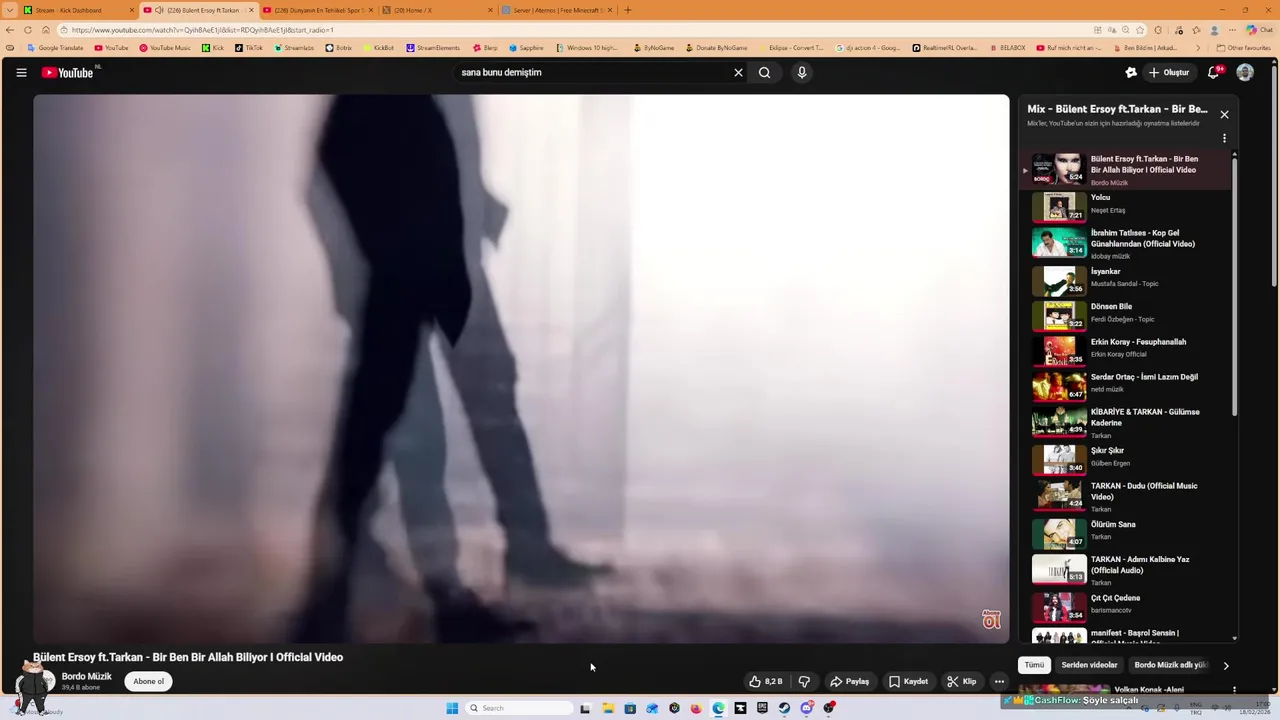Open the Other favourites folder

coord(1244,48)
